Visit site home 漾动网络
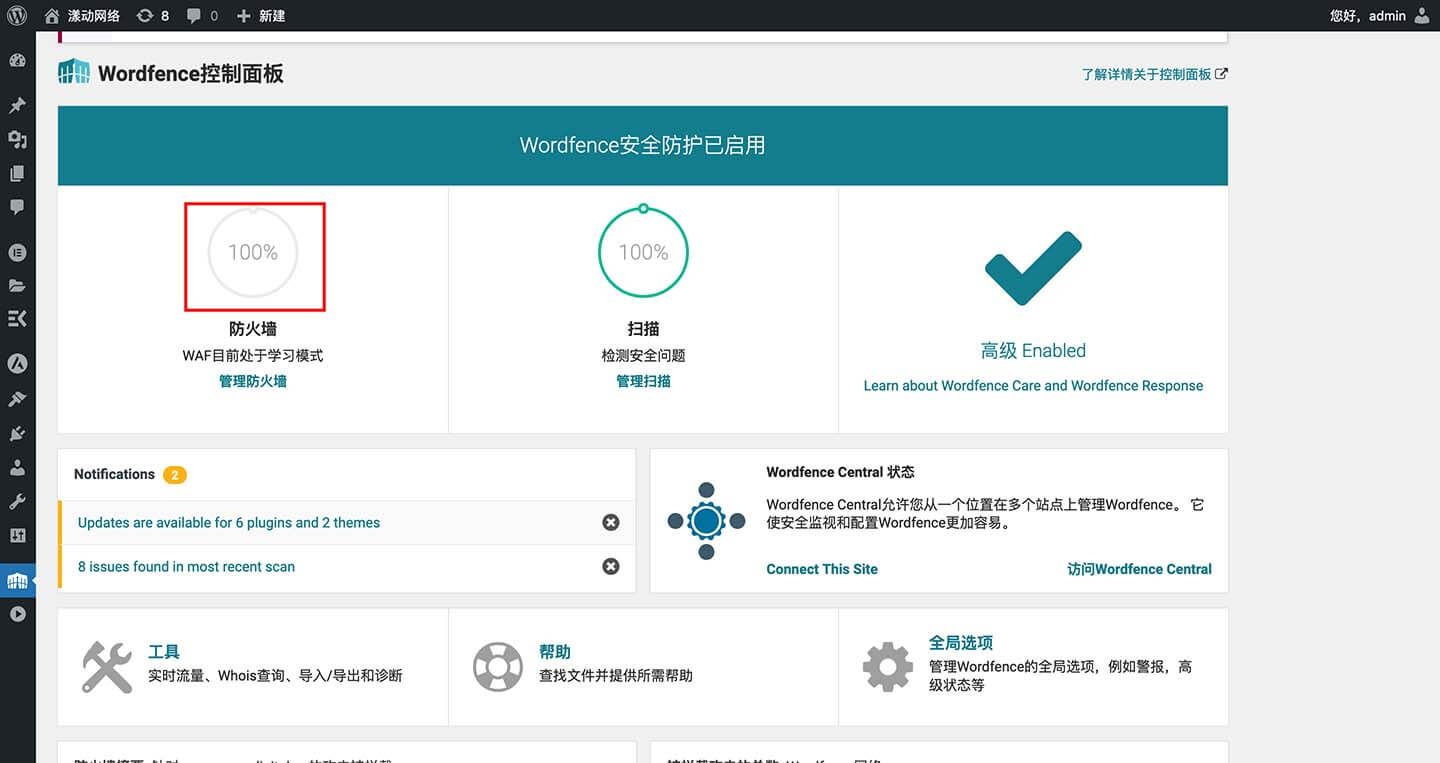 (x=82, y=15)
